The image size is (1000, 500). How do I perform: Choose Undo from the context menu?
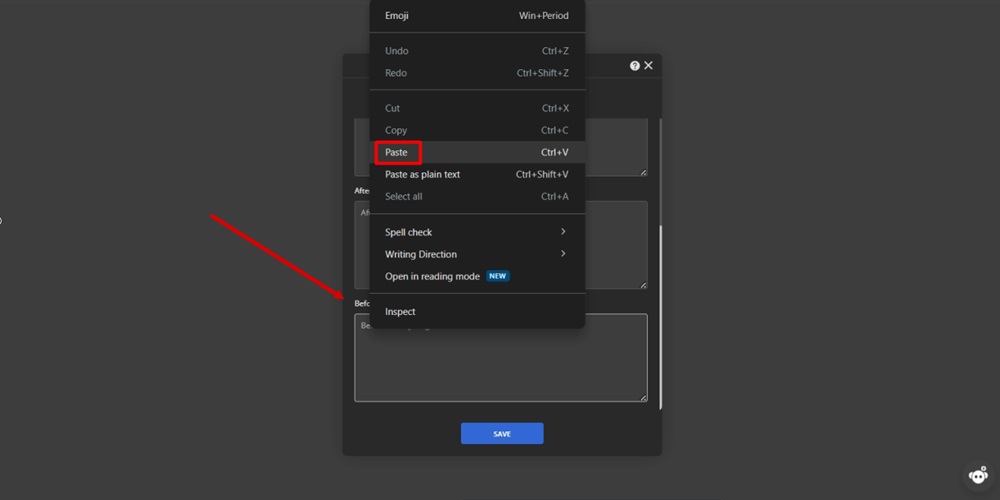click(x=477, y=51)
